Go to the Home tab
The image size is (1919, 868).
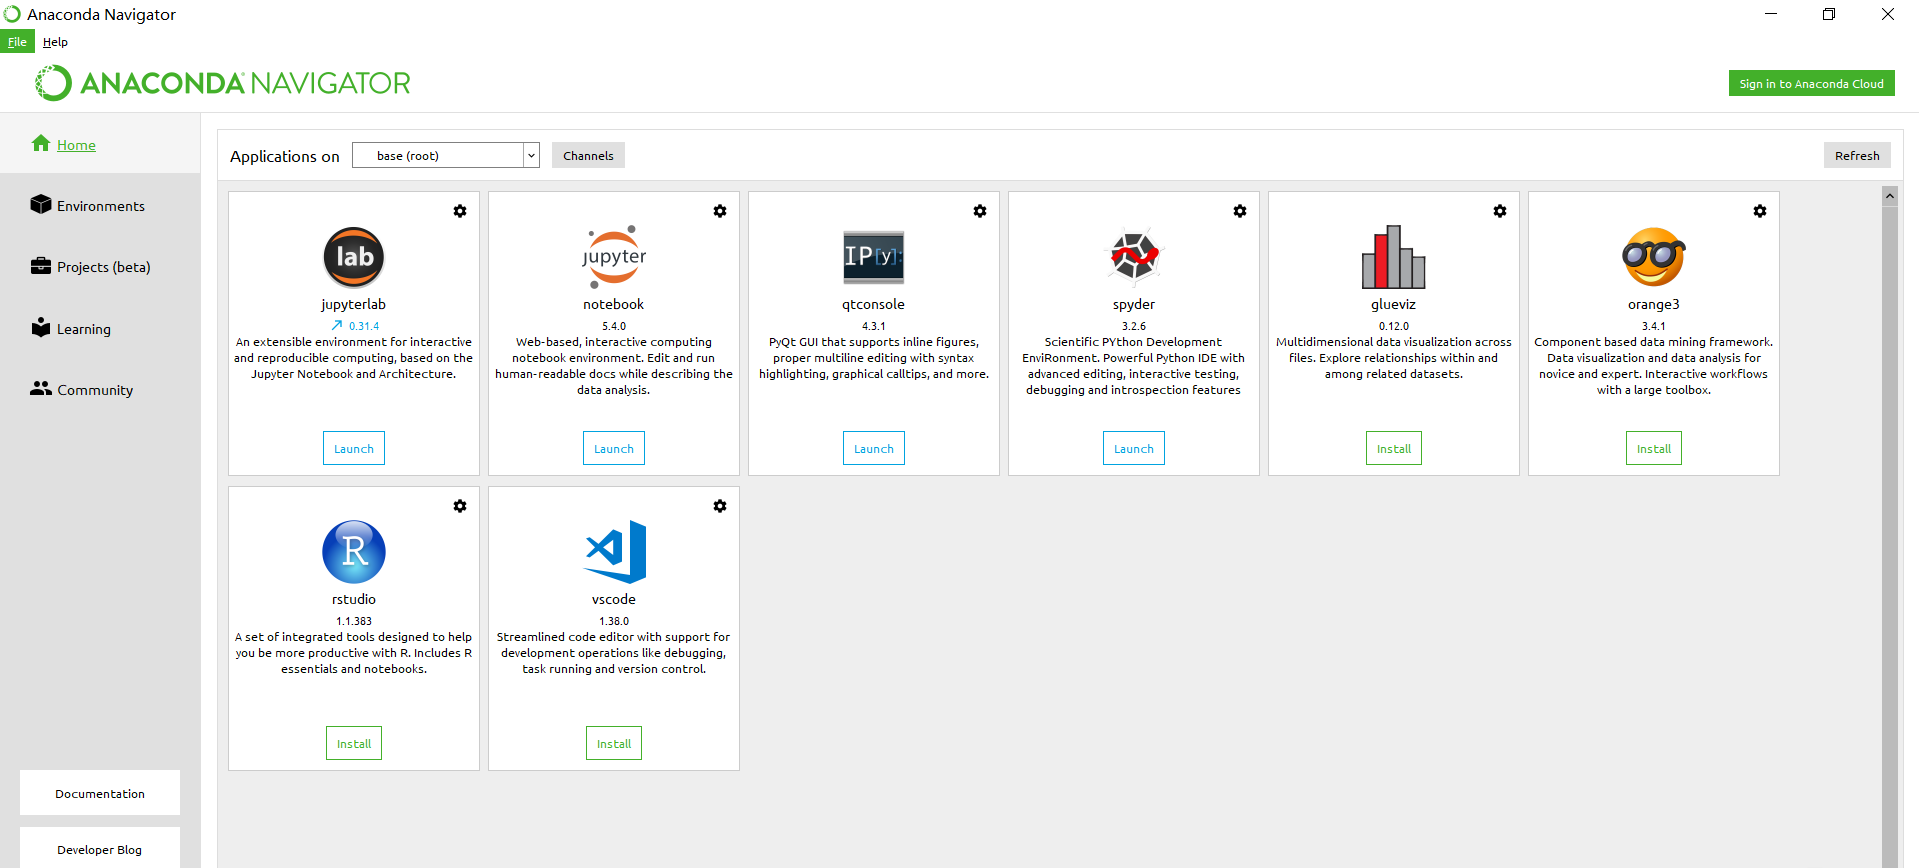click(100, 145)
